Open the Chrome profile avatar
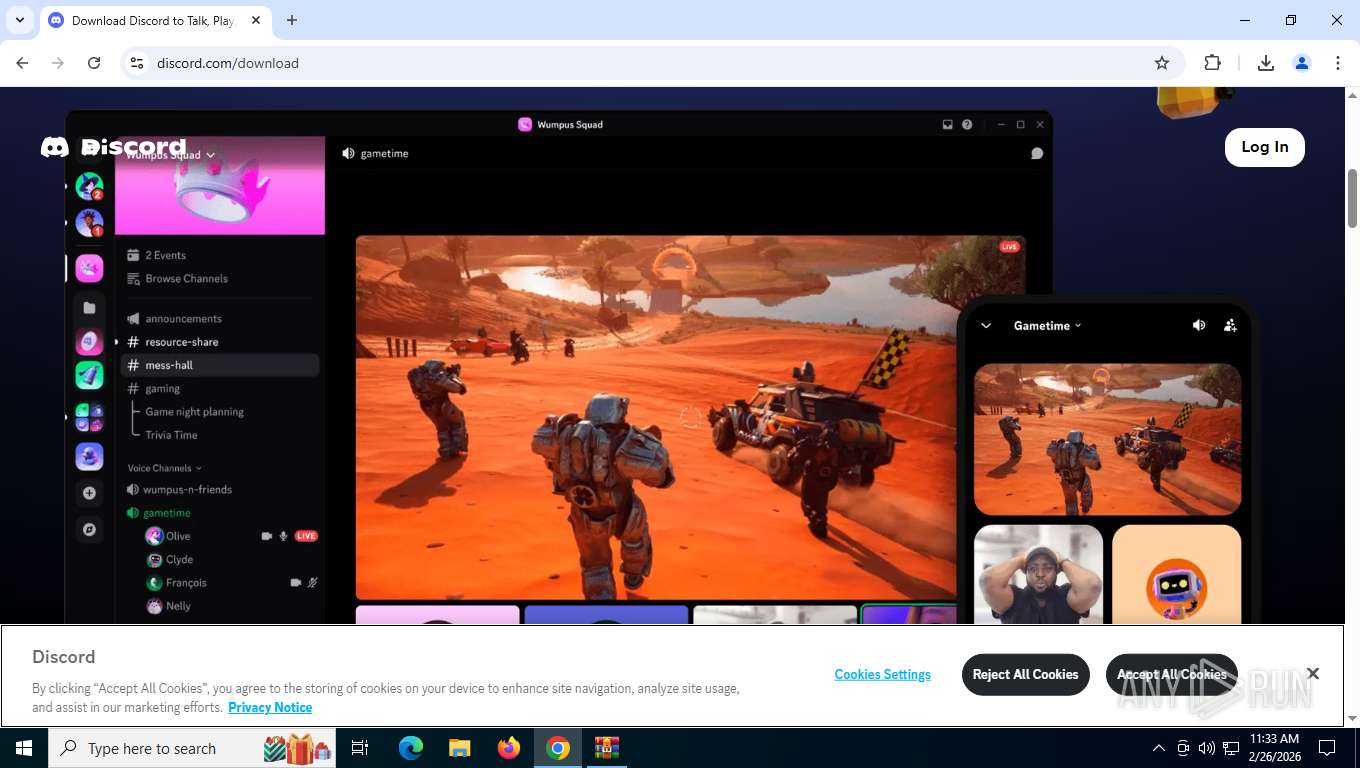Image resolution: width=1360 pixels, height=768 pixels. click(1302, 63)
